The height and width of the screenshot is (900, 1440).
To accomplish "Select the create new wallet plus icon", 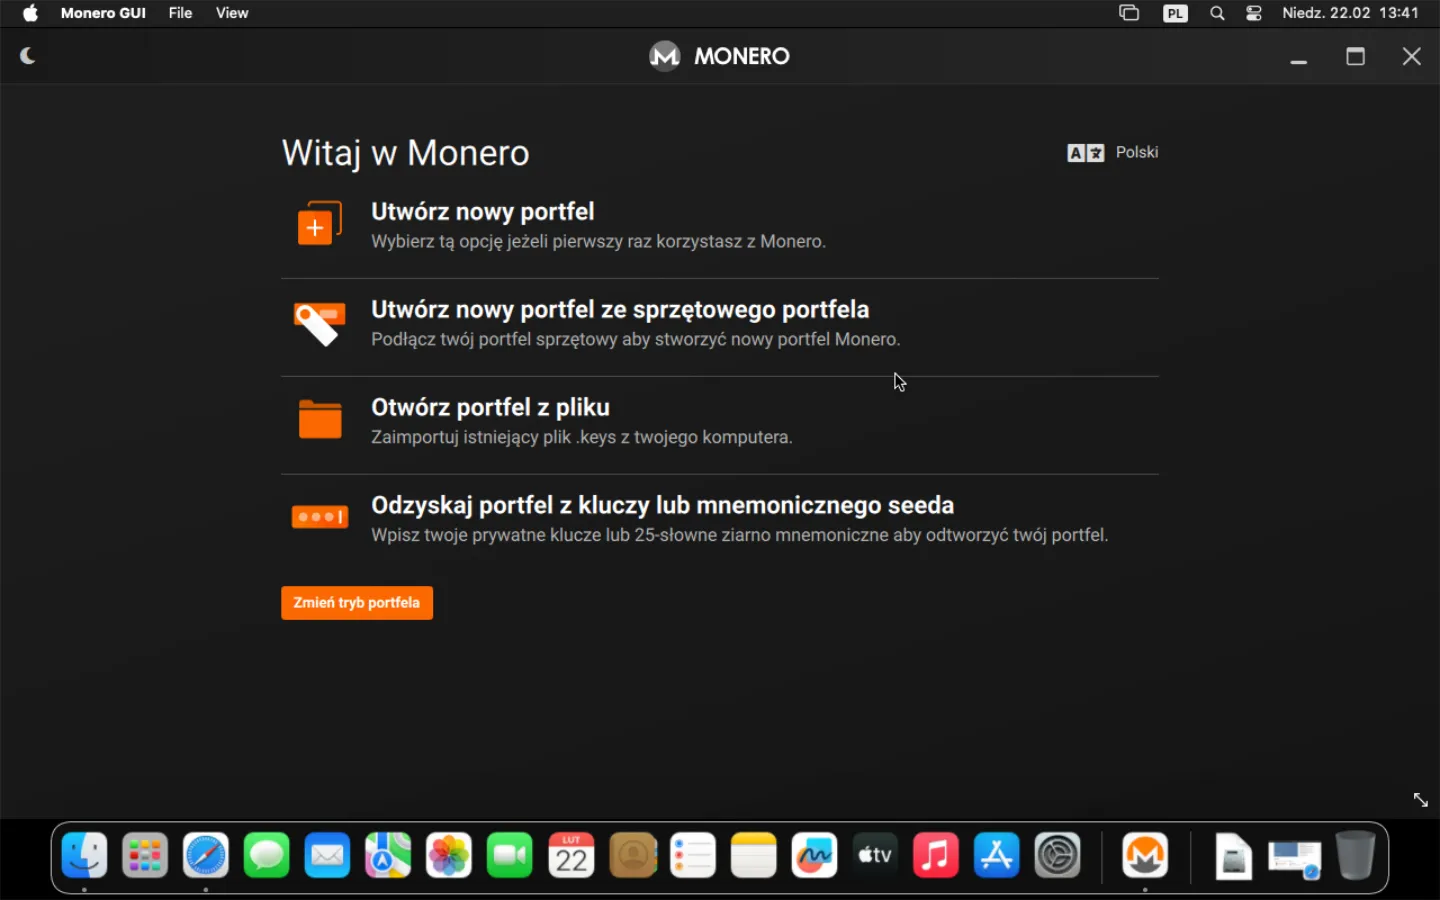I will pyautogui.click(x=319, y=223).
